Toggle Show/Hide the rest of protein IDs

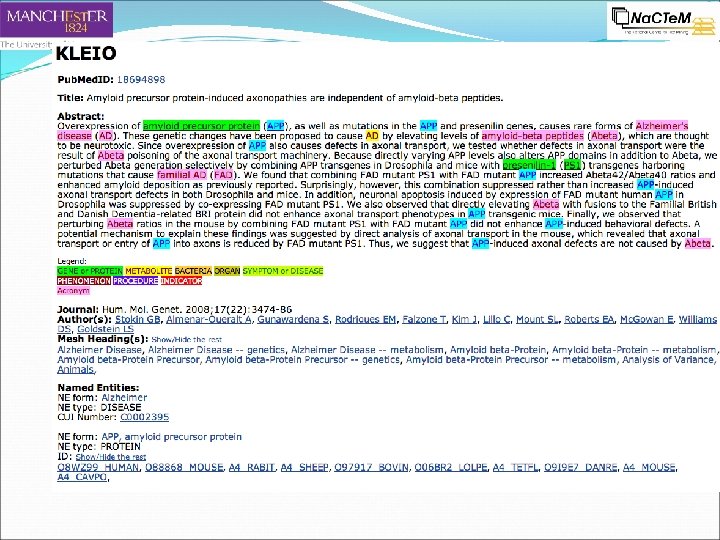pyautogui.click(x=111, y=457)
